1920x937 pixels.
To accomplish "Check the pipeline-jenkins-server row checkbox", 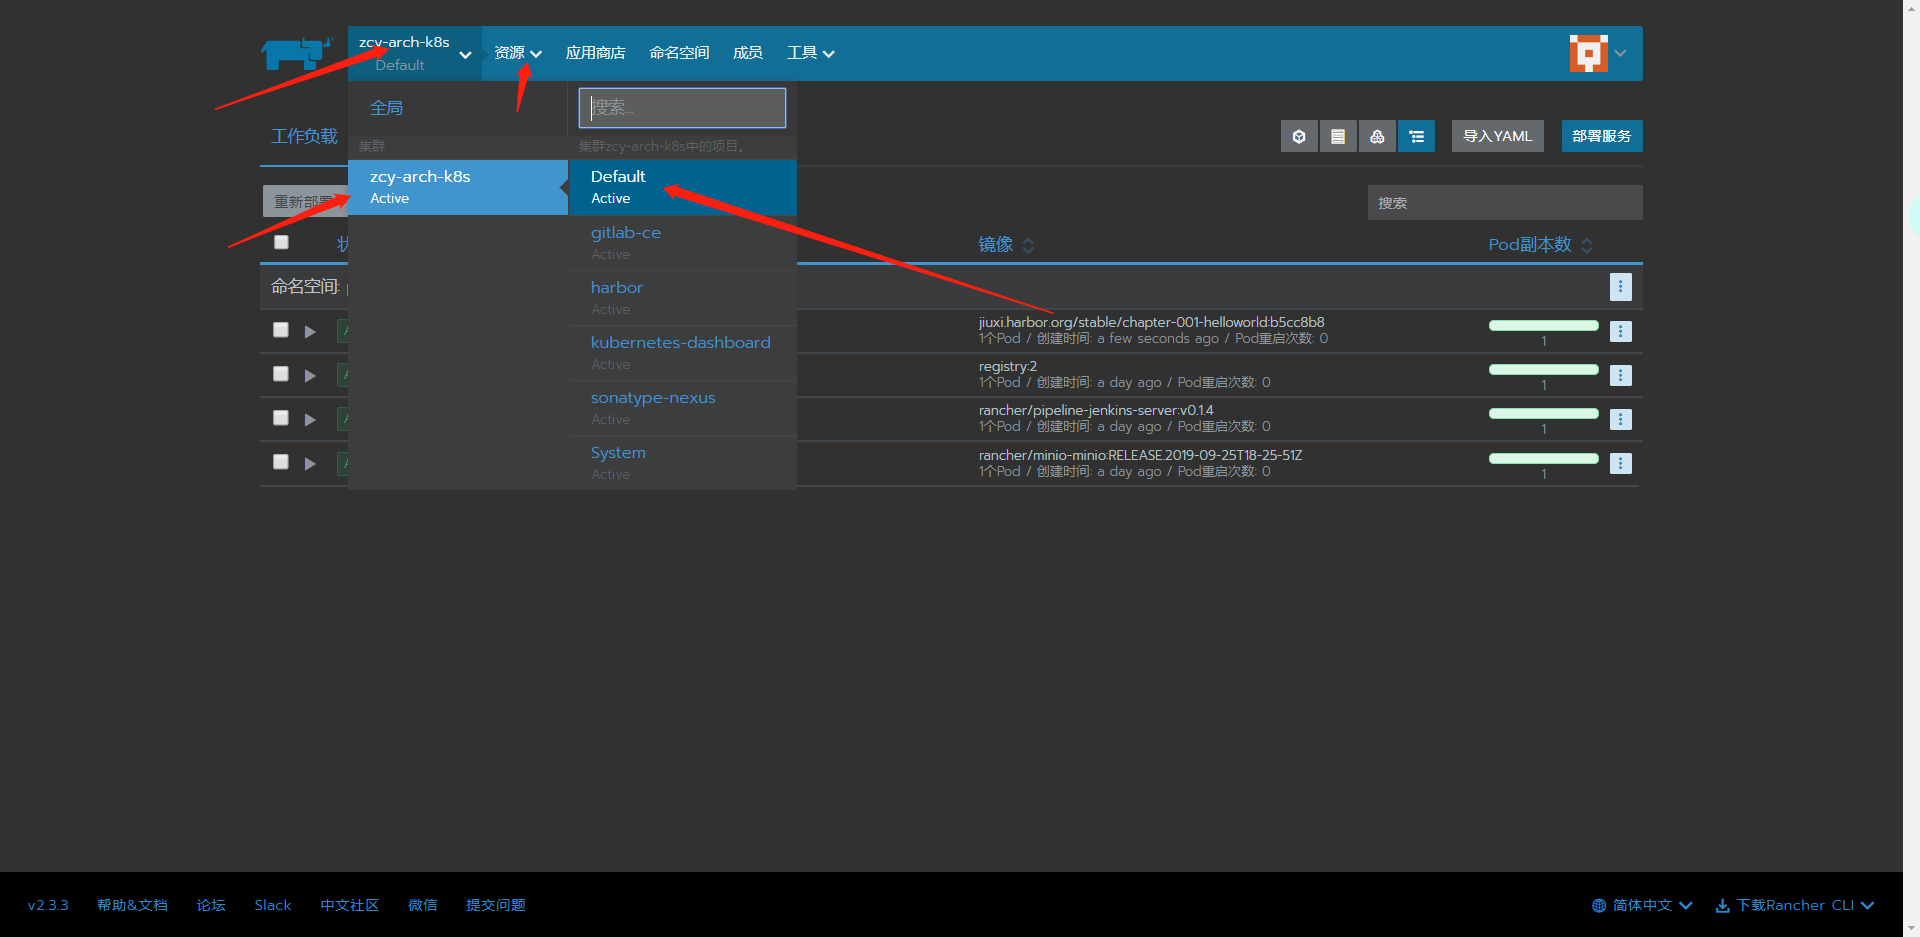I will [281, 418].
